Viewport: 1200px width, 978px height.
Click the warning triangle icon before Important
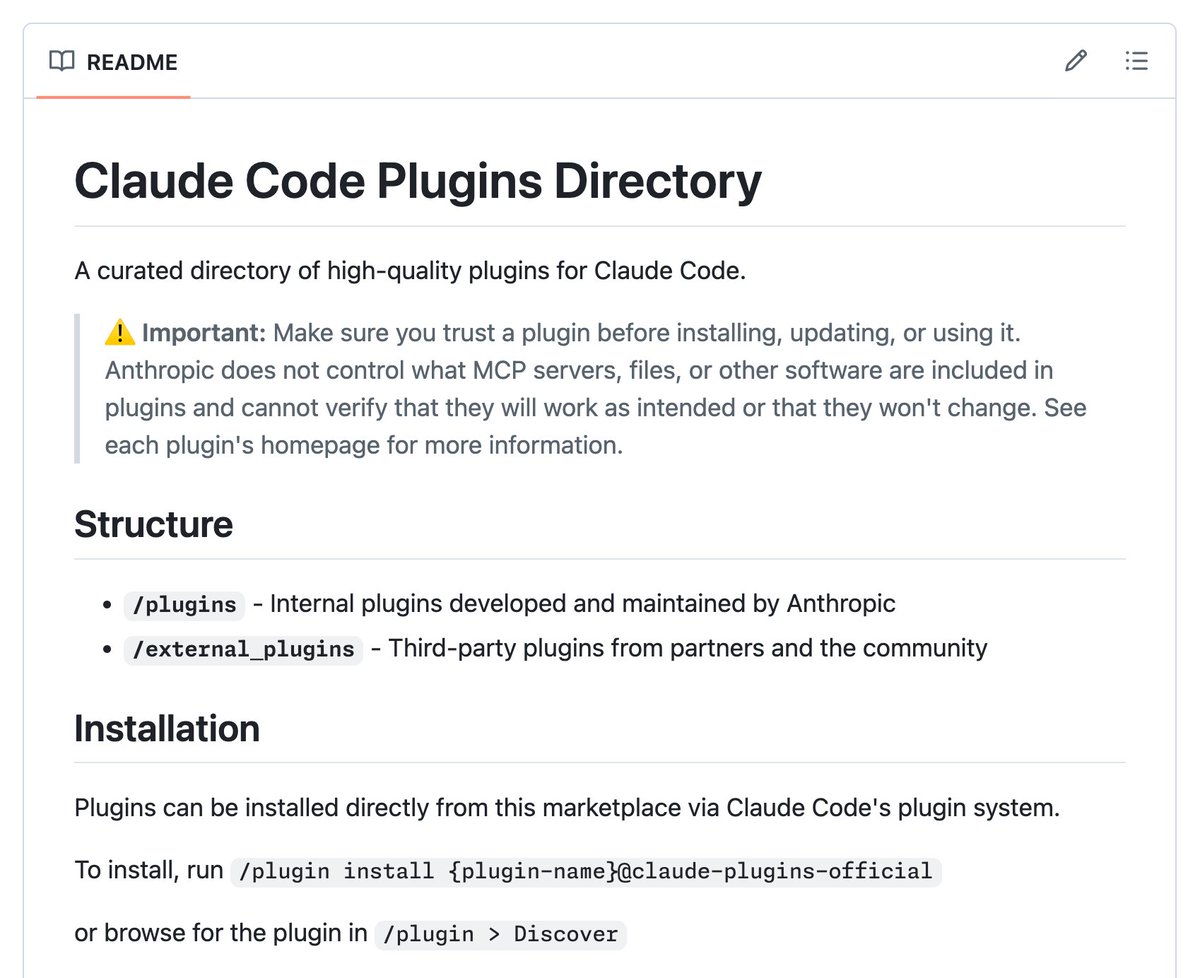point(119,333)
